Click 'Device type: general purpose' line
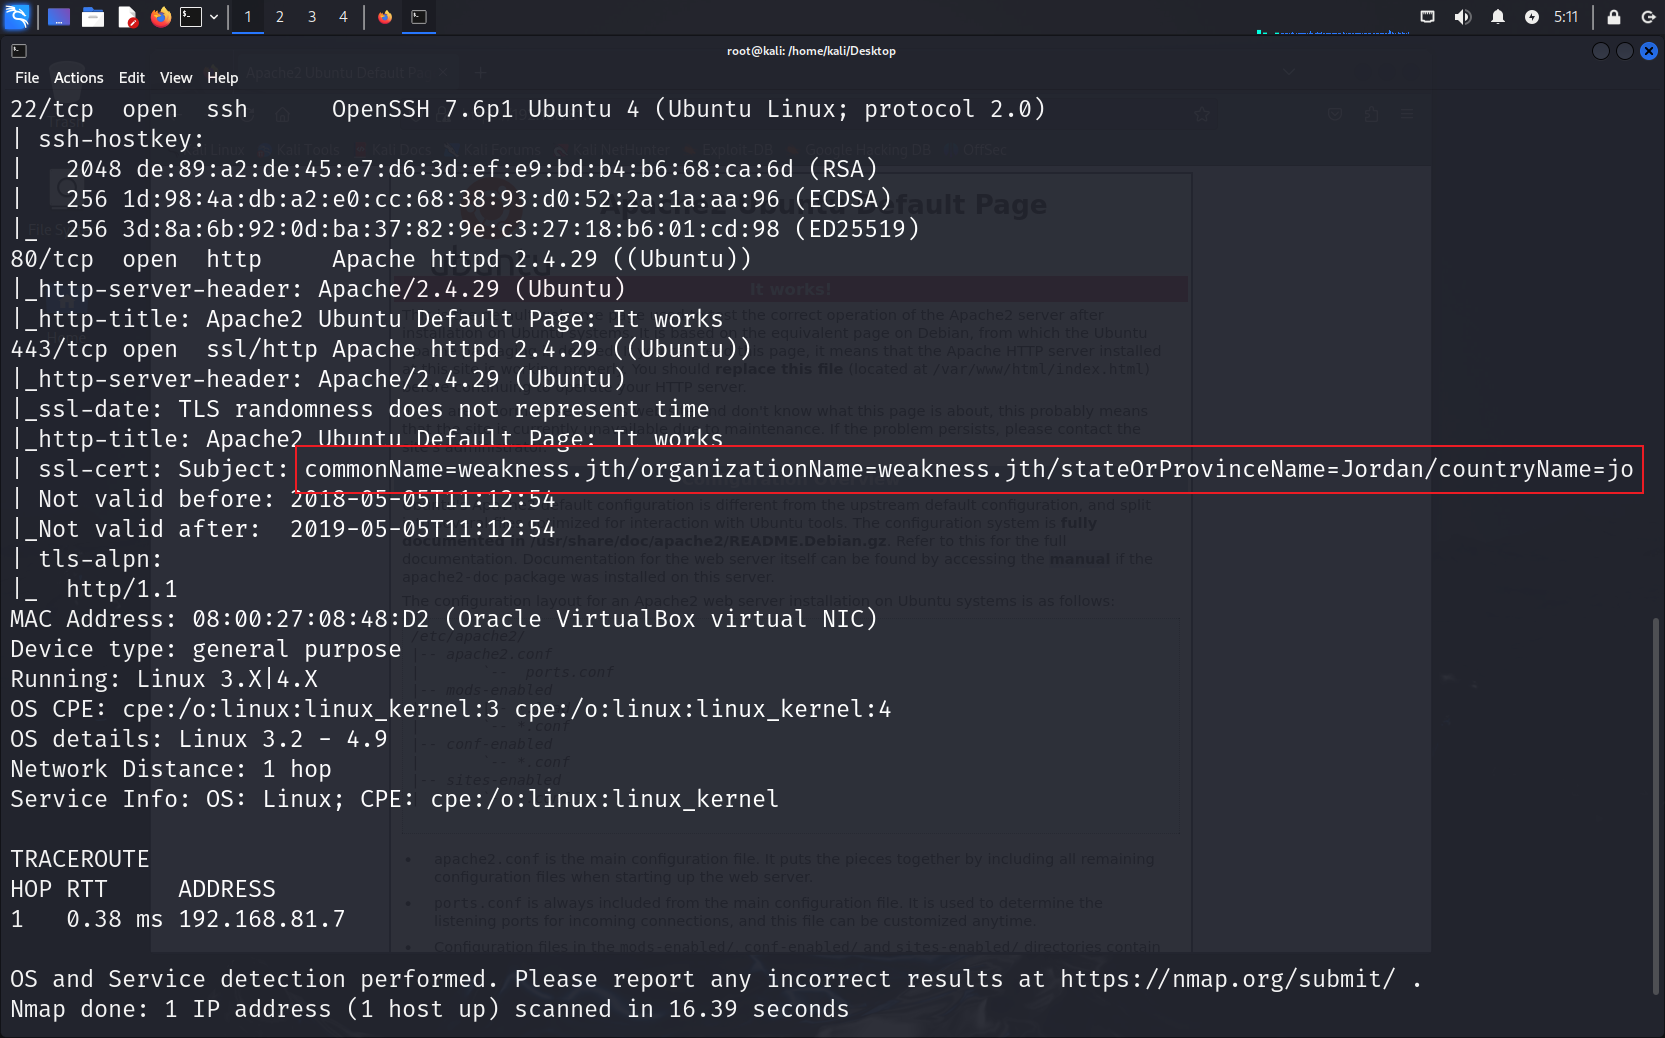Image resolution: width=1665 pixels, height=1038 pixels. pos(206,649)
